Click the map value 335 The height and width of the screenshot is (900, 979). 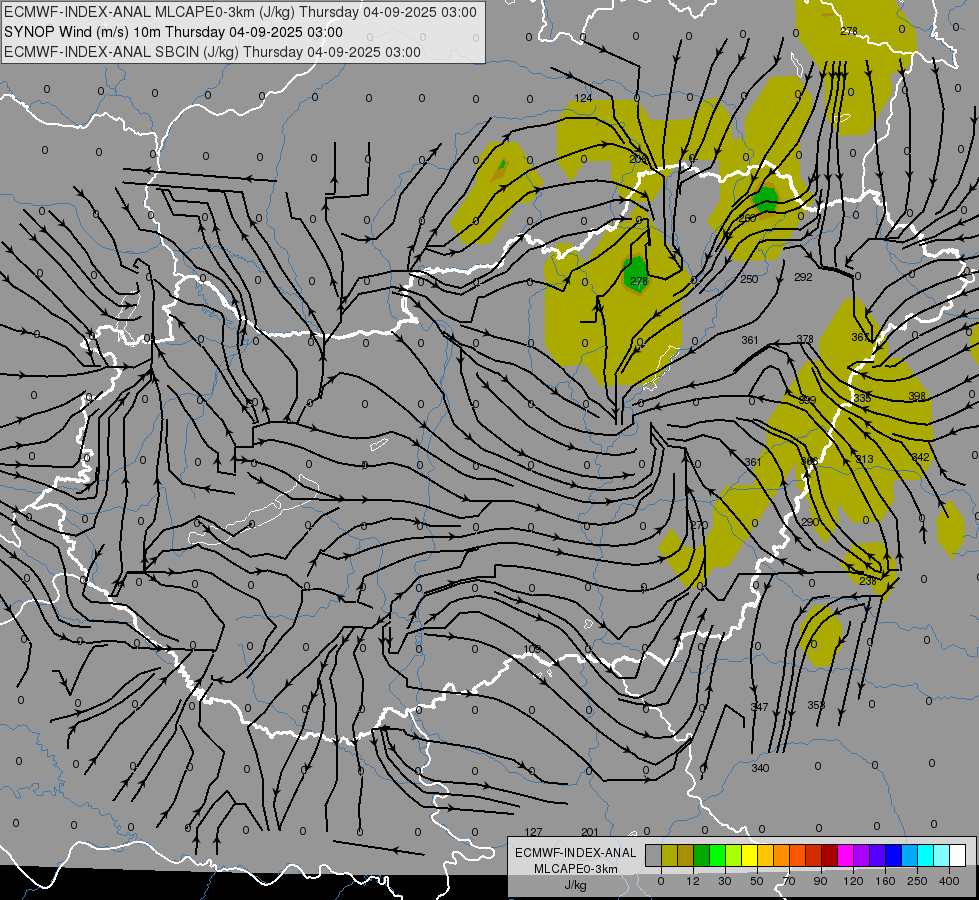(x=862, y=398)
